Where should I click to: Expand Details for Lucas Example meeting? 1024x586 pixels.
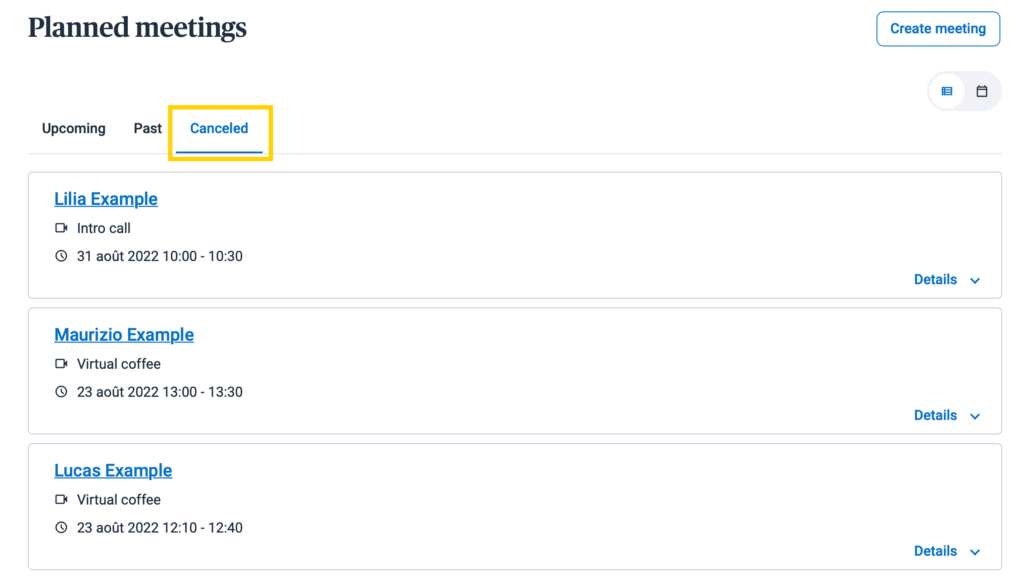pyautogui.click(x=947, y=551)
